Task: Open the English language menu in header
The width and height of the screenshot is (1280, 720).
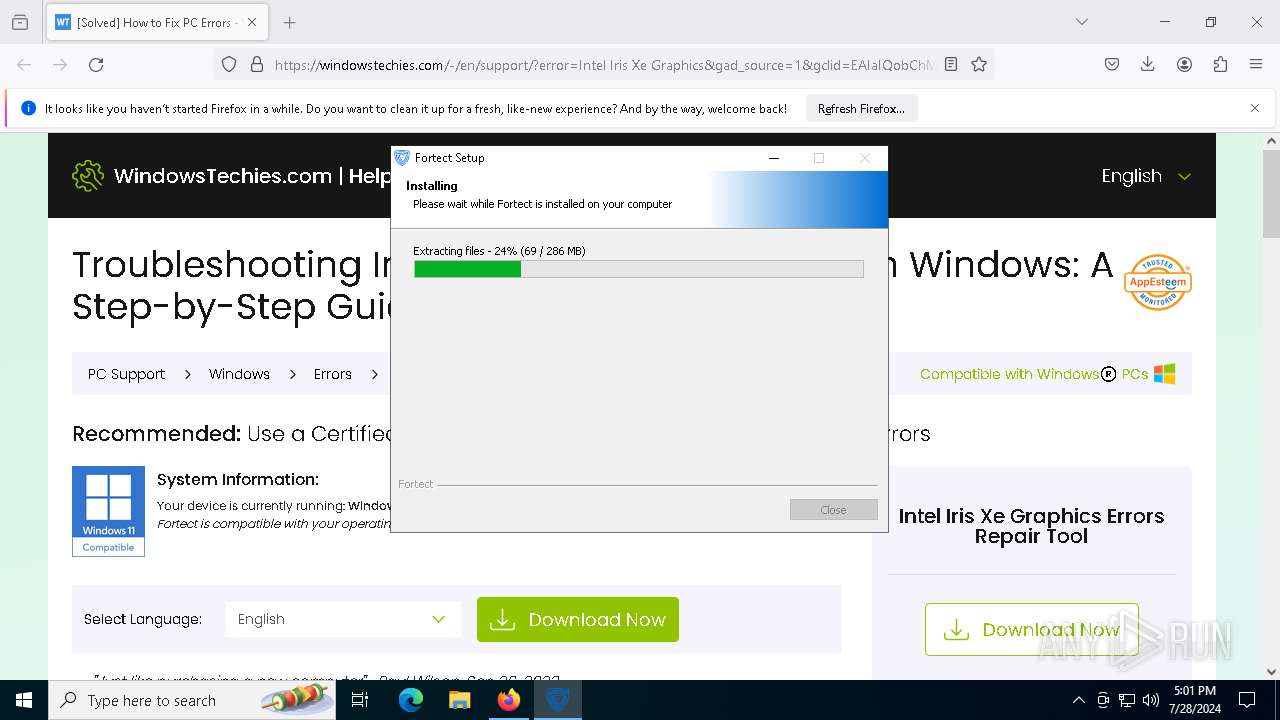Action: (x=1146, y=176)
